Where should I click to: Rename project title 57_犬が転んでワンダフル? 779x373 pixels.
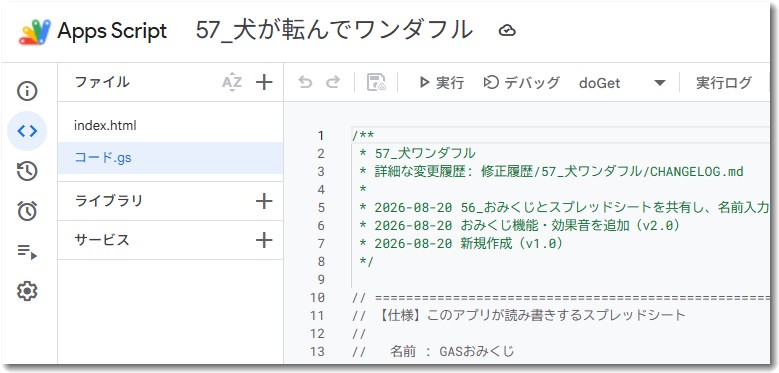coord(334,31)
